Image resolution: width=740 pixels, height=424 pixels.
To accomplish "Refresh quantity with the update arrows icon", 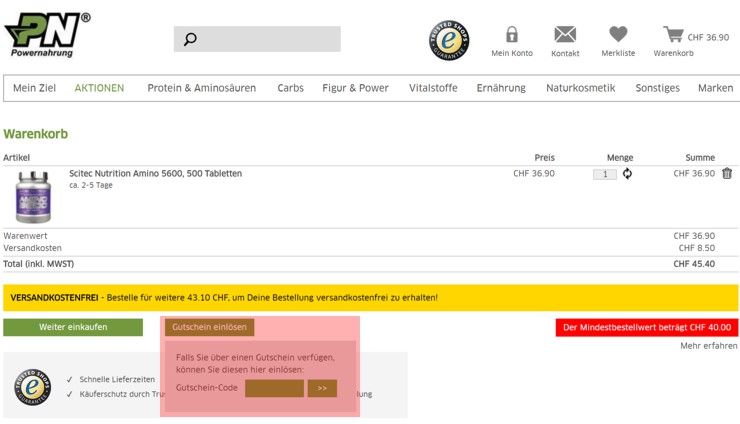I will (x=627, y=174).
